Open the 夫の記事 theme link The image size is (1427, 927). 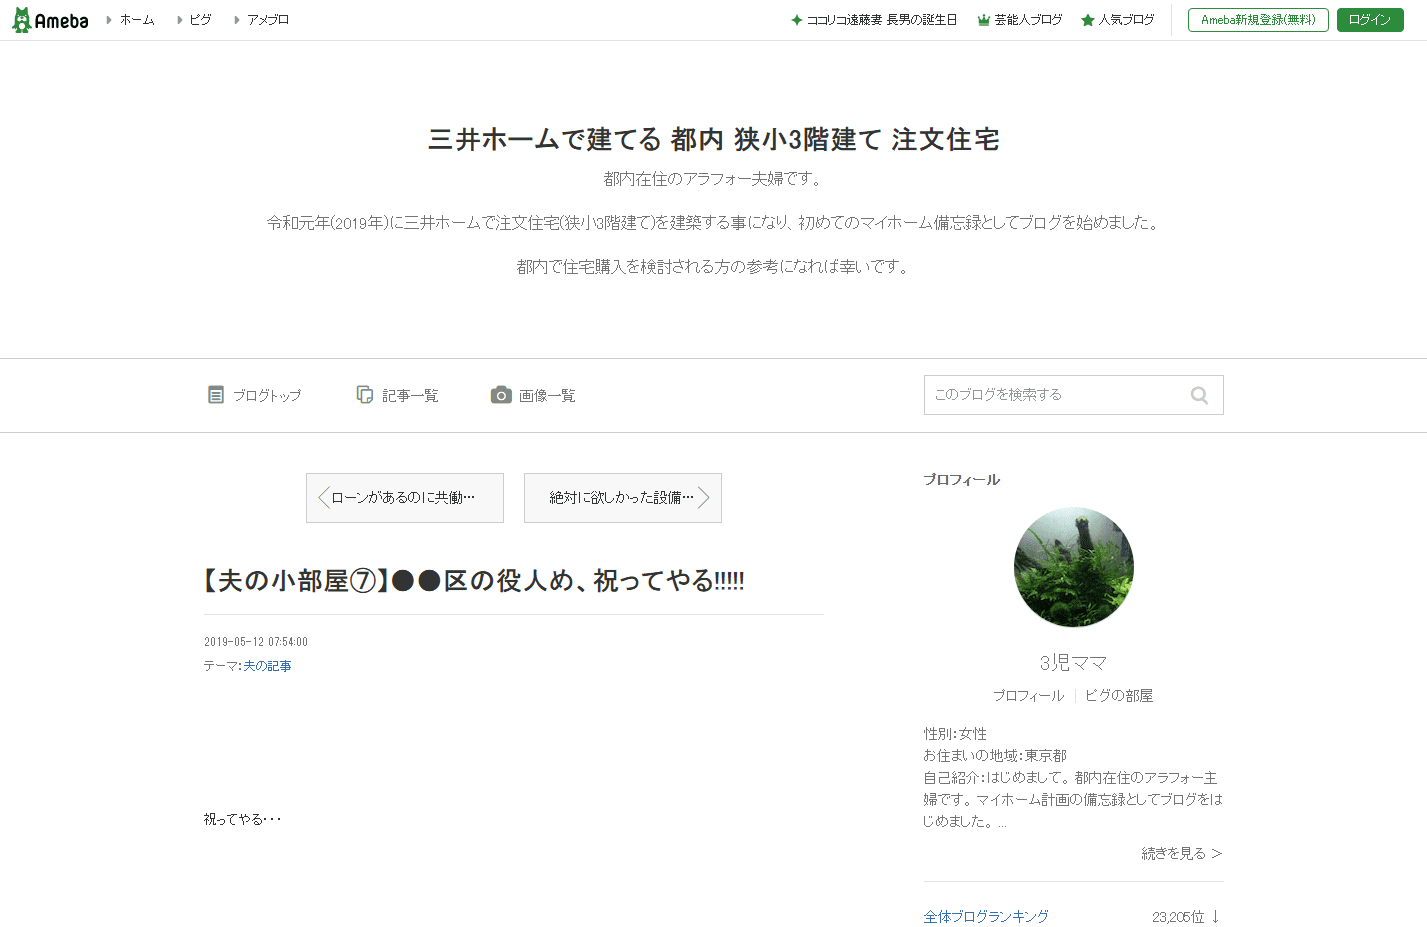coord(267,666)
